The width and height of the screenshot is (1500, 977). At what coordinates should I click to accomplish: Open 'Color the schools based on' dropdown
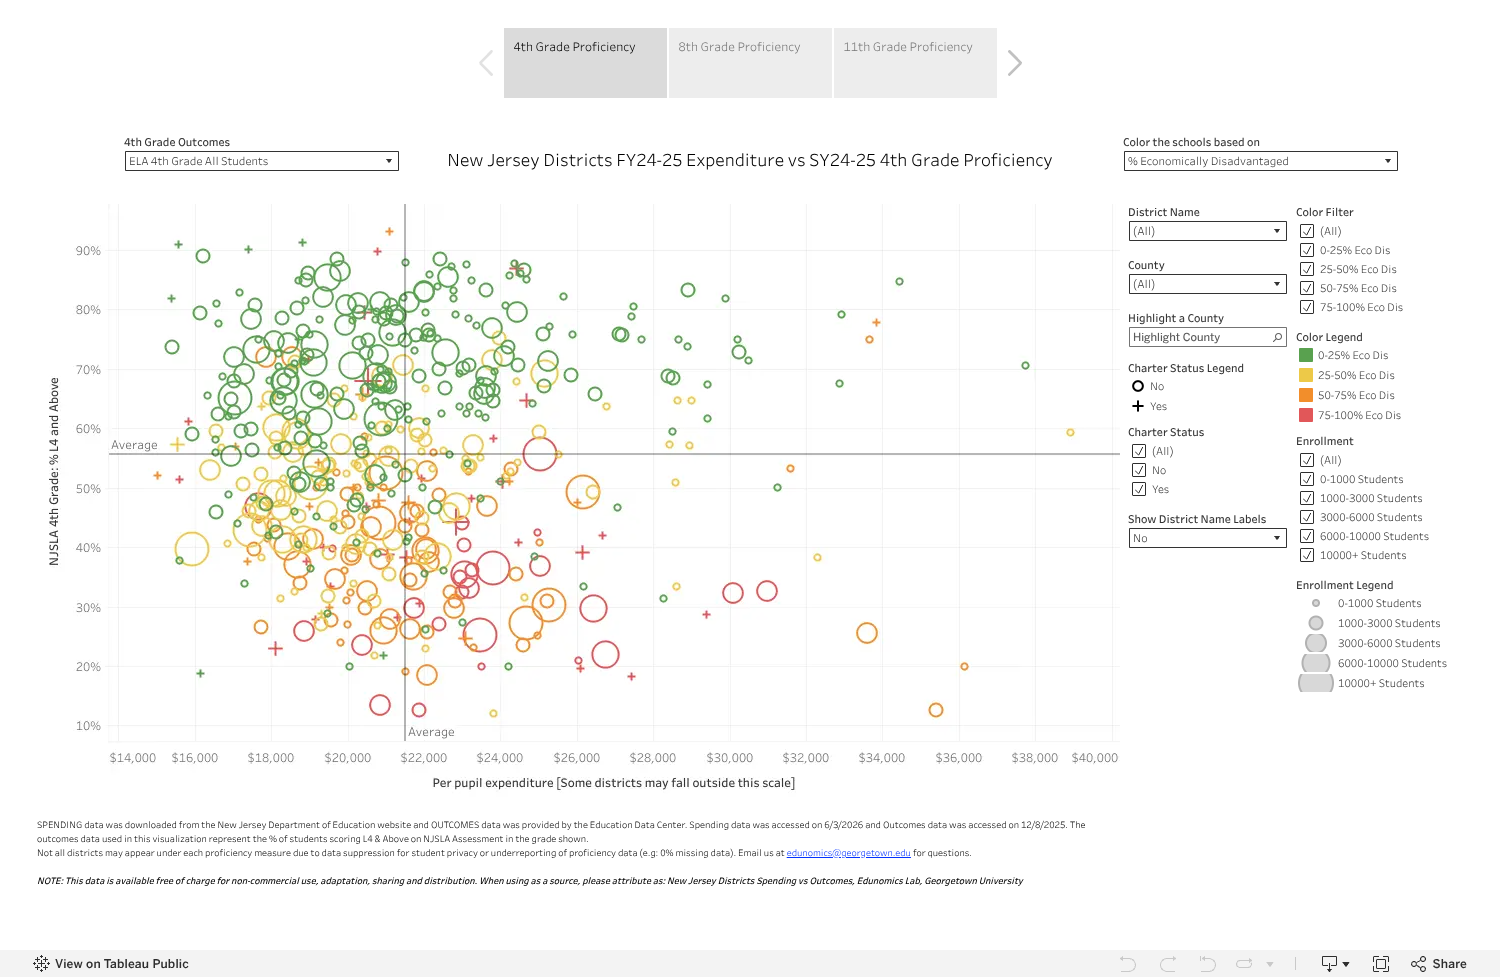coord(1260,161)
